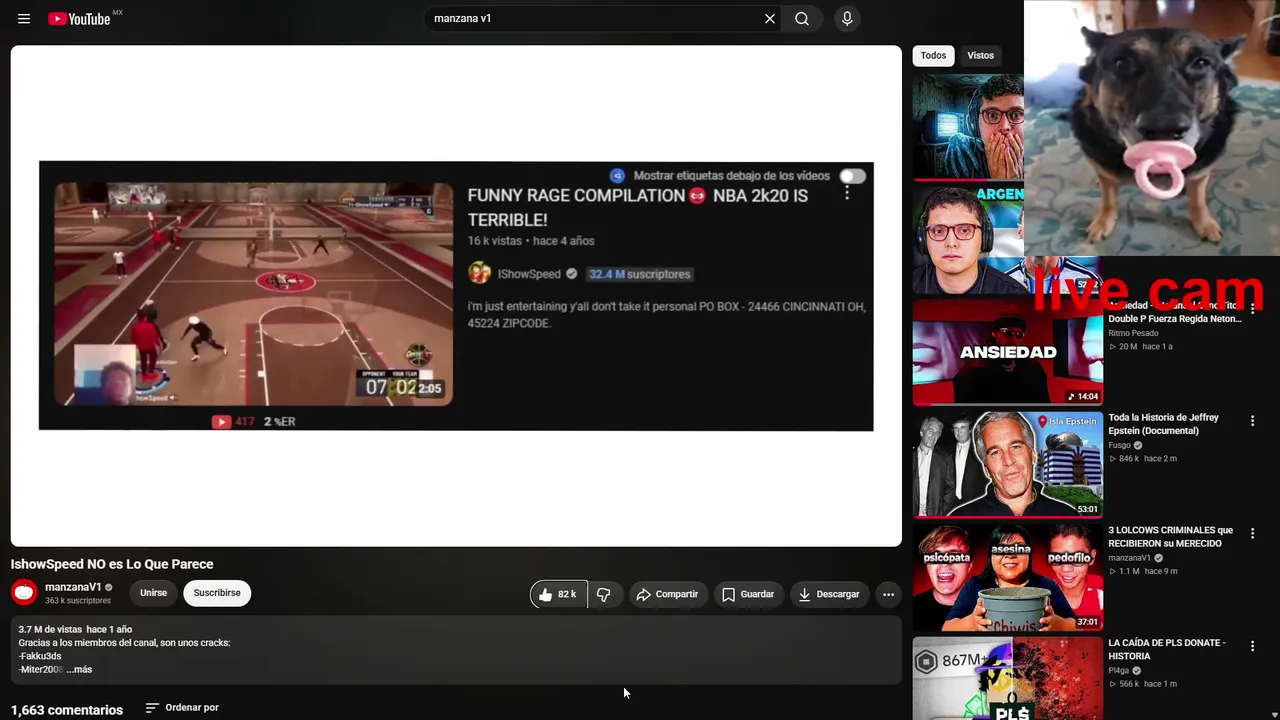
Task: Open options menu for LA CAÍDA DE PLS DONATE
Action: click(1252, 647)
